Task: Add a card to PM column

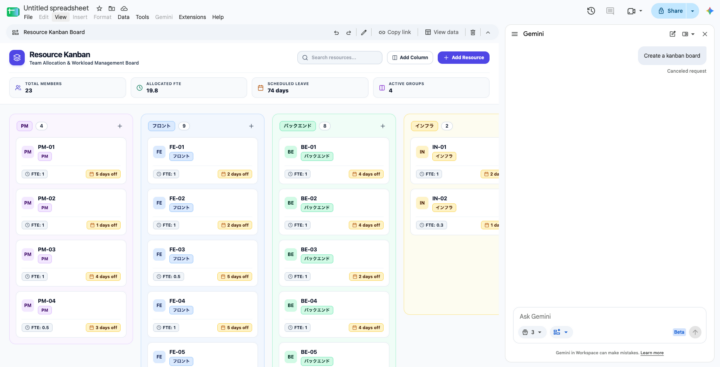Action: (x=120, y=126)
